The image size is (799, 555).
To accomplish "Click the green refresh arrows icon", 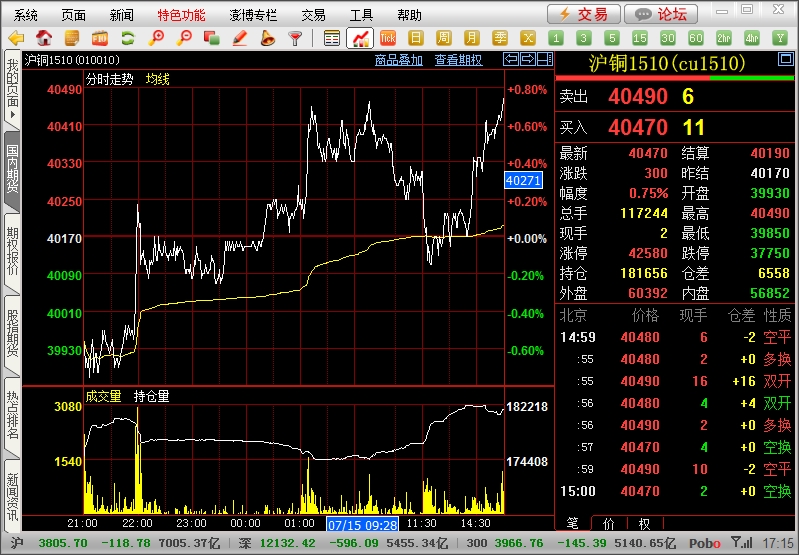I will click(127, 38).
